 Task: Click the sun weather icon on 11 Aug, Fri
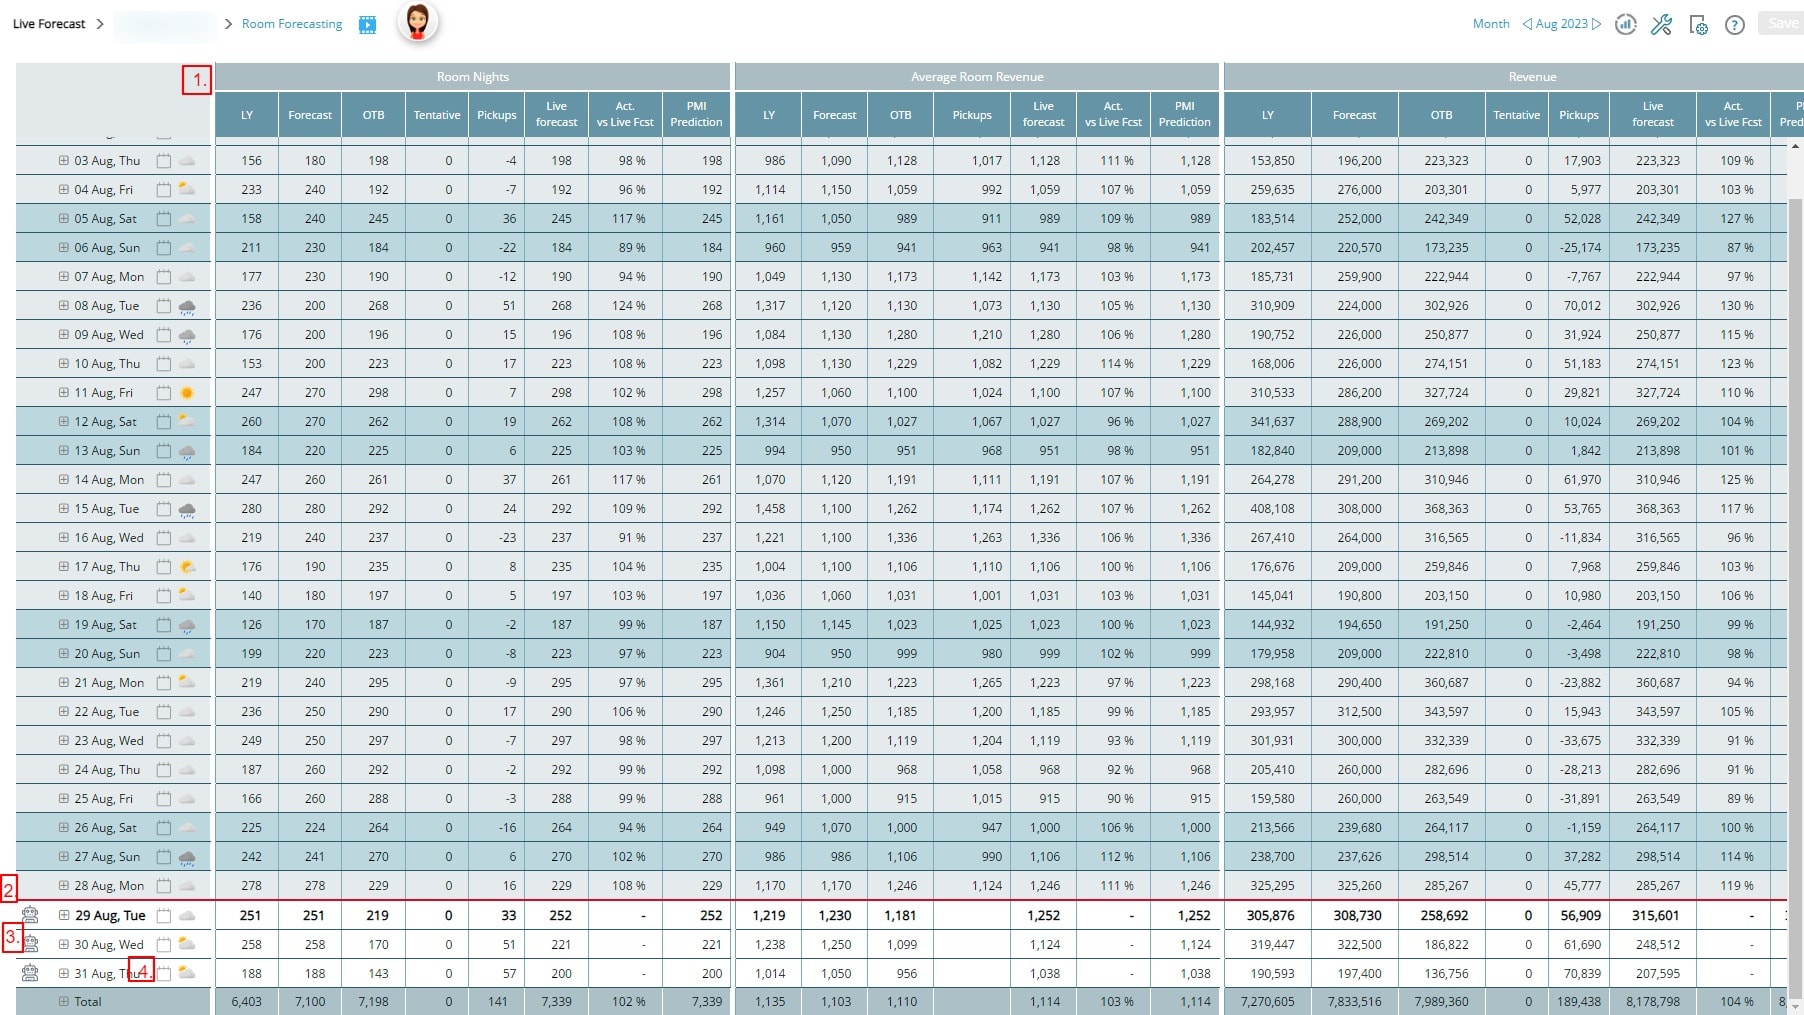tap(186, 392)
